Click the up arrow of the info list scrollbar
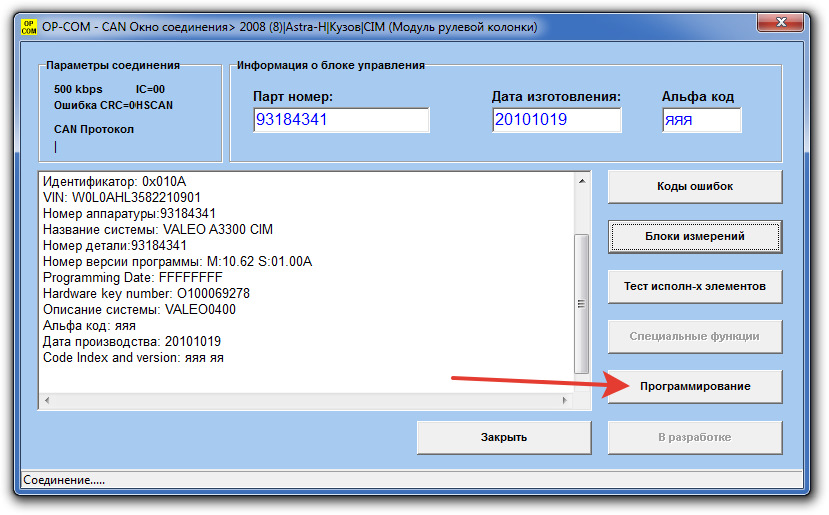829x515 pixels. point(582,181)
